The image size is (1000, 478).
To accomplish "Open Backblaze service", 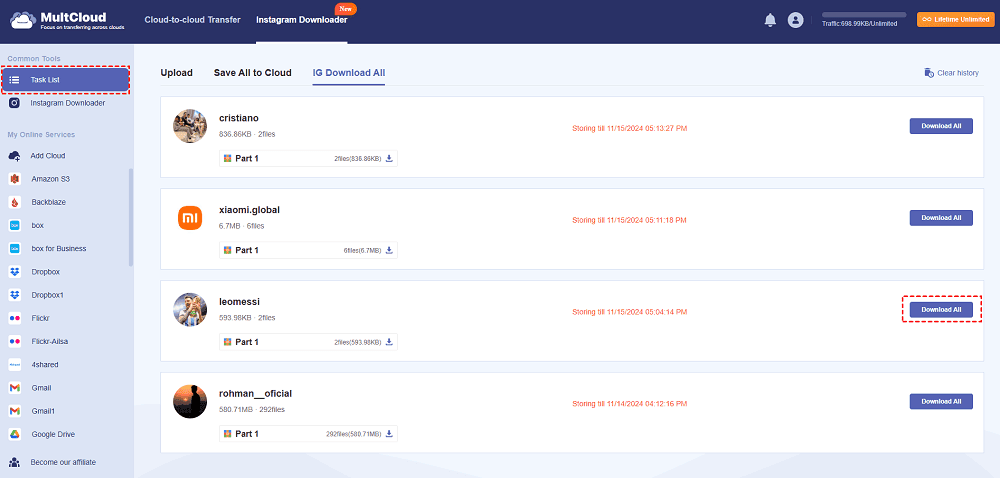I will tap(49, 202).
